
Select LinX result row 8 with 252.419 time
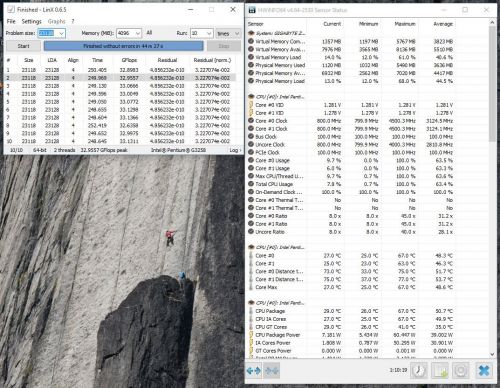point(120,125)
